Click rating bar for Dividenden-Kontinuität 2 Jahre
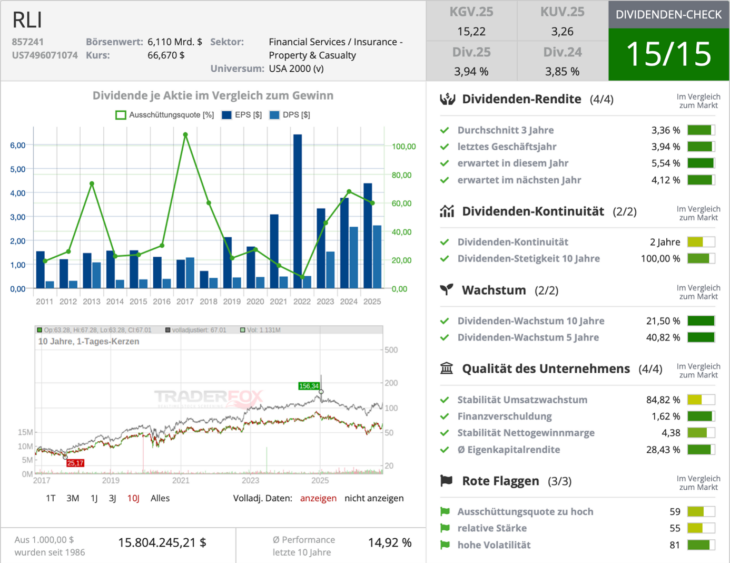 (x=701, y=242)
